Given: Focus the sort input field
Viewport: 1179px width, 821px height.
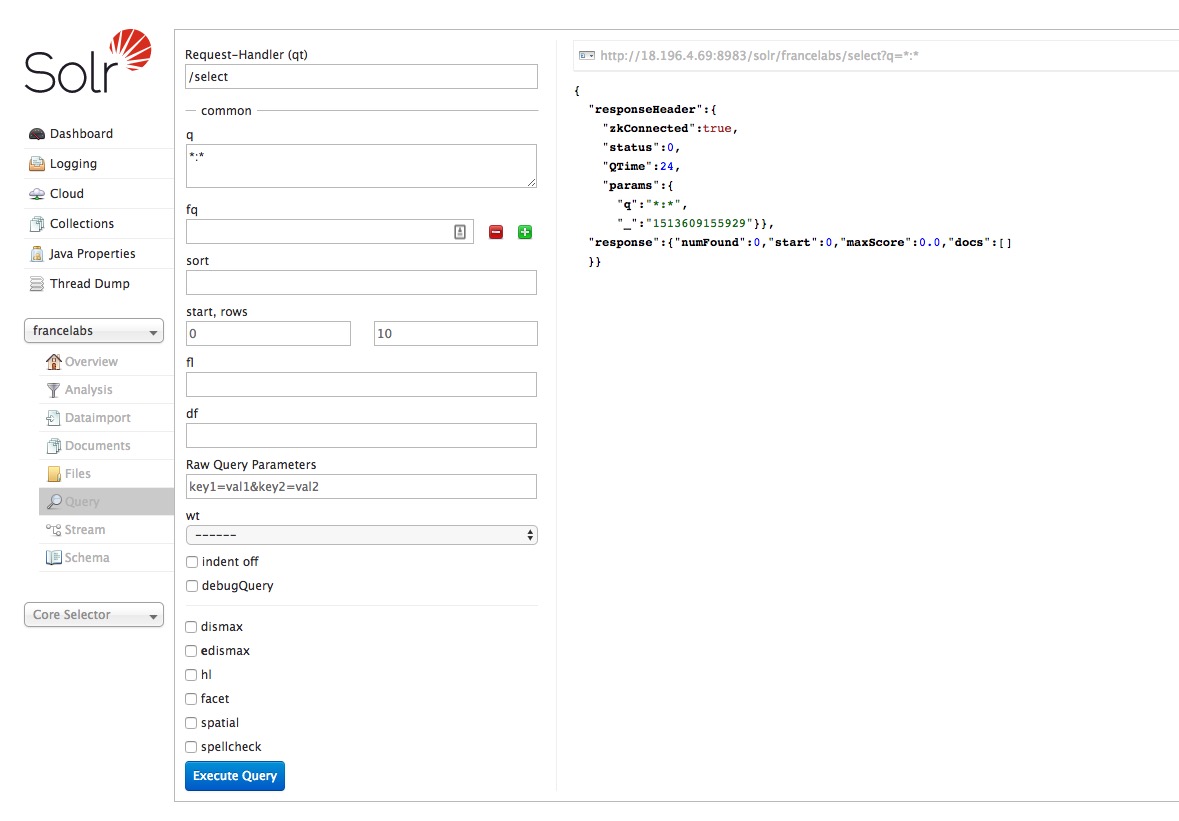Looking at the screenshot, I should click(x=362, y=283).
